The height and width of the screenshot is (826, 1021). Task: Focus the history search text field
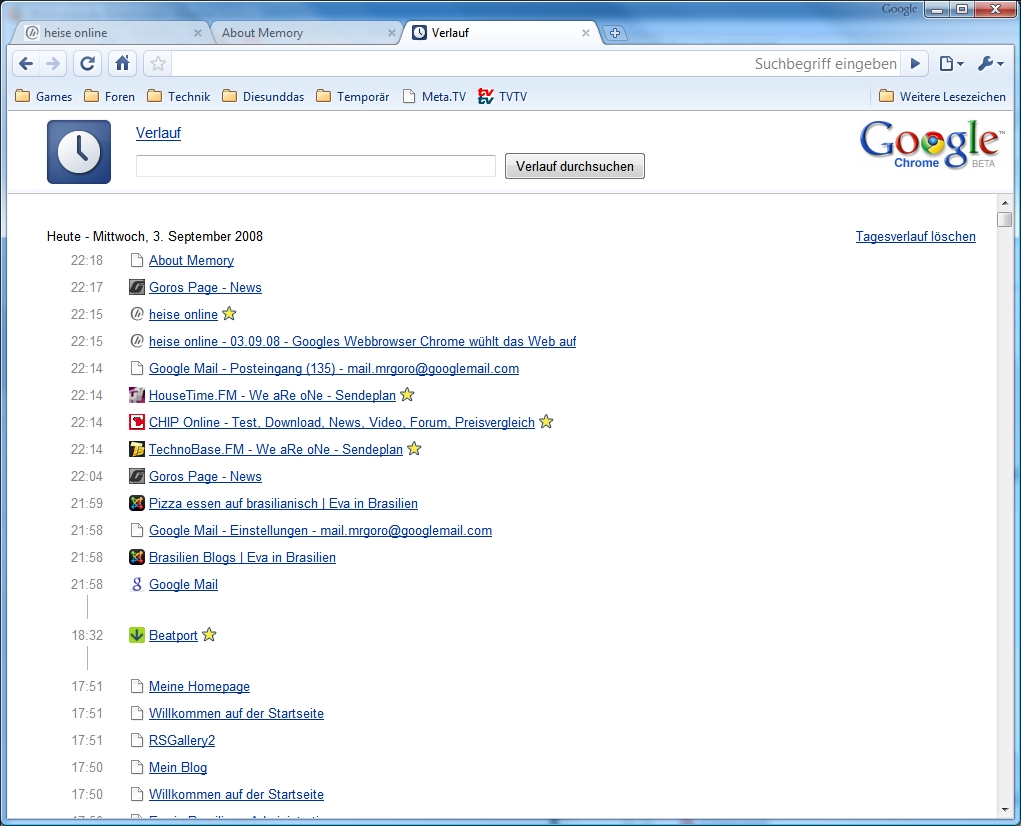[316, 166]
